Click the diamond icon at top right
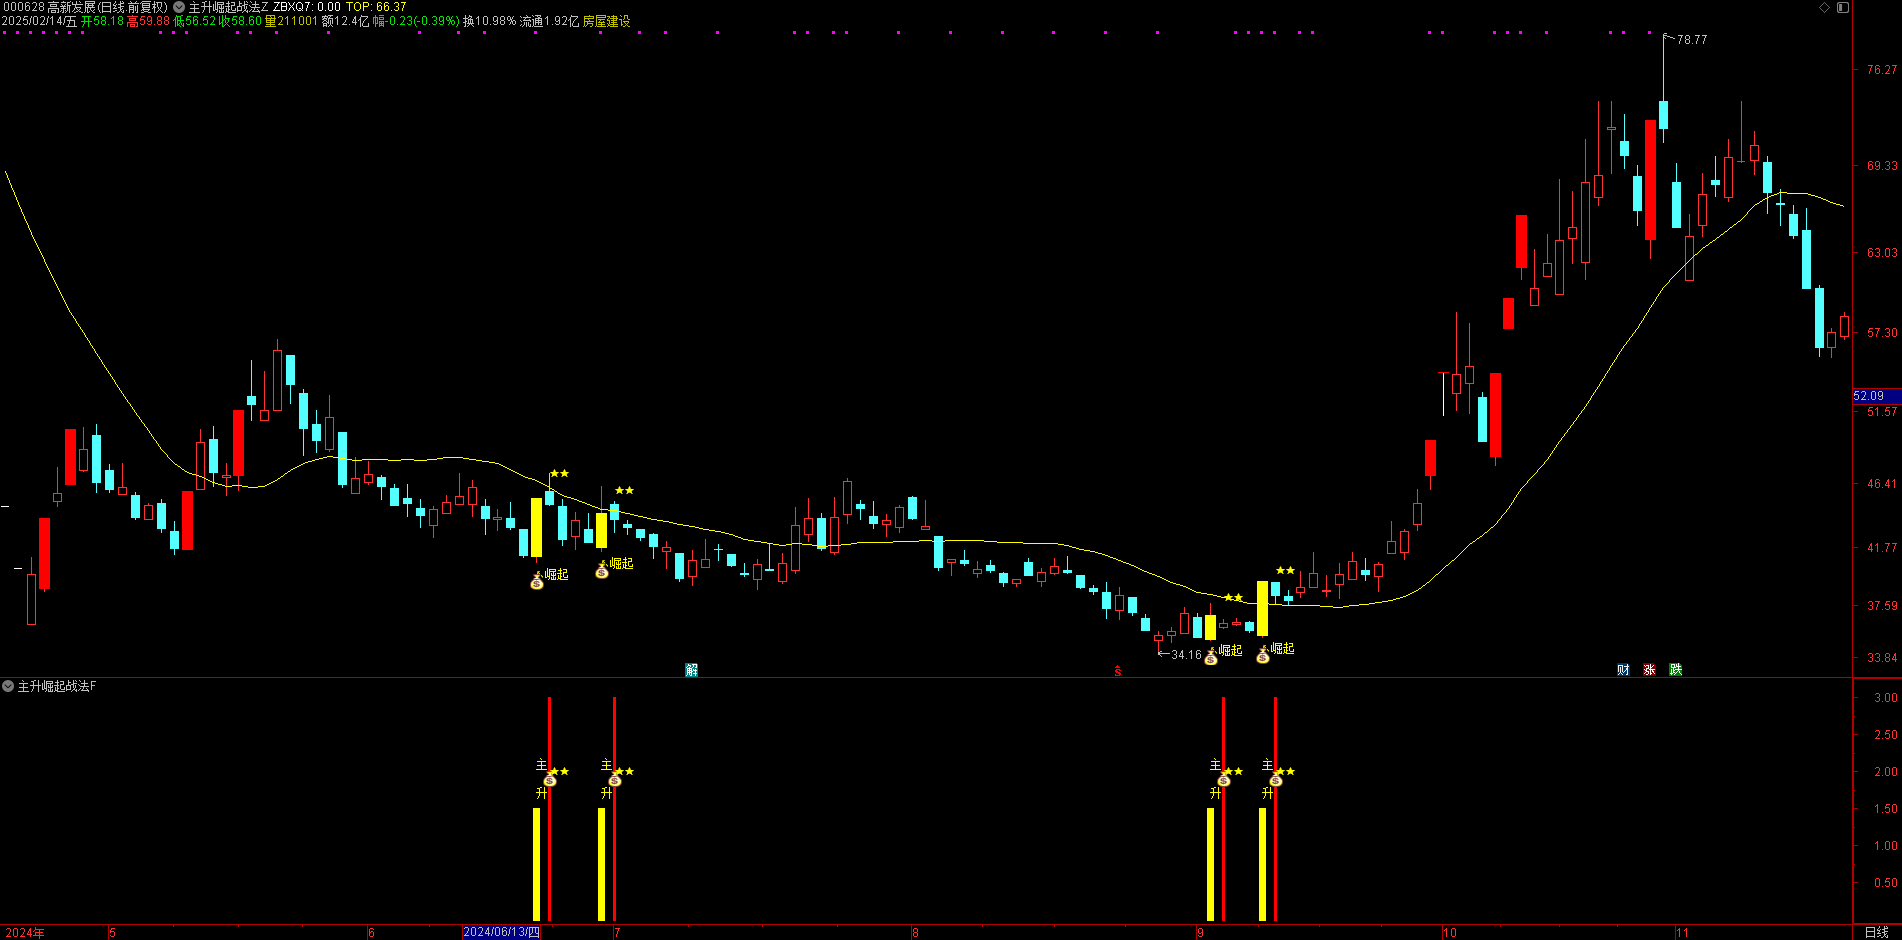Viewport: 1902px width, 940px height. 1825,7
